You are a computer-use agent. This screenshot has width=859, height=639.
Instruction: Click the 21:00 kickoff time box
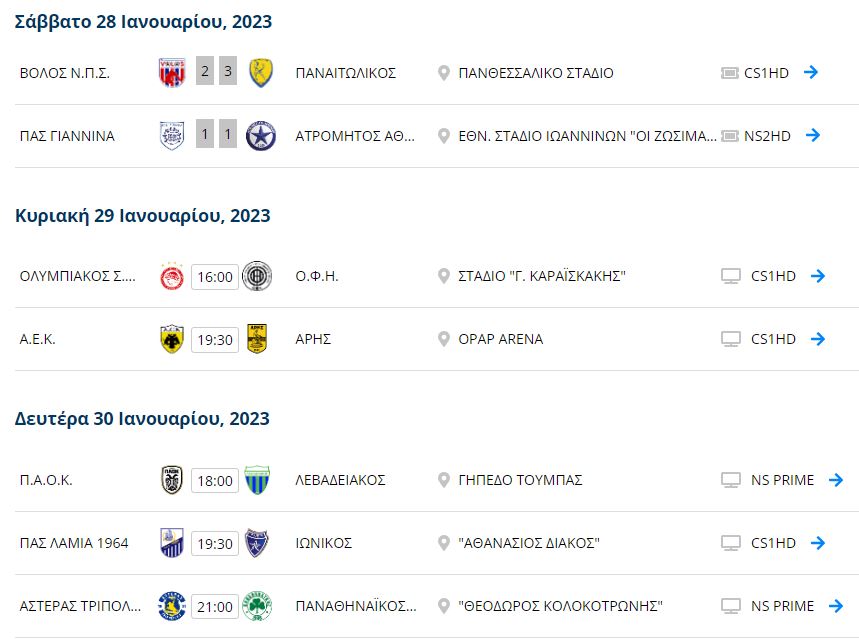click(x=213, y=606)
